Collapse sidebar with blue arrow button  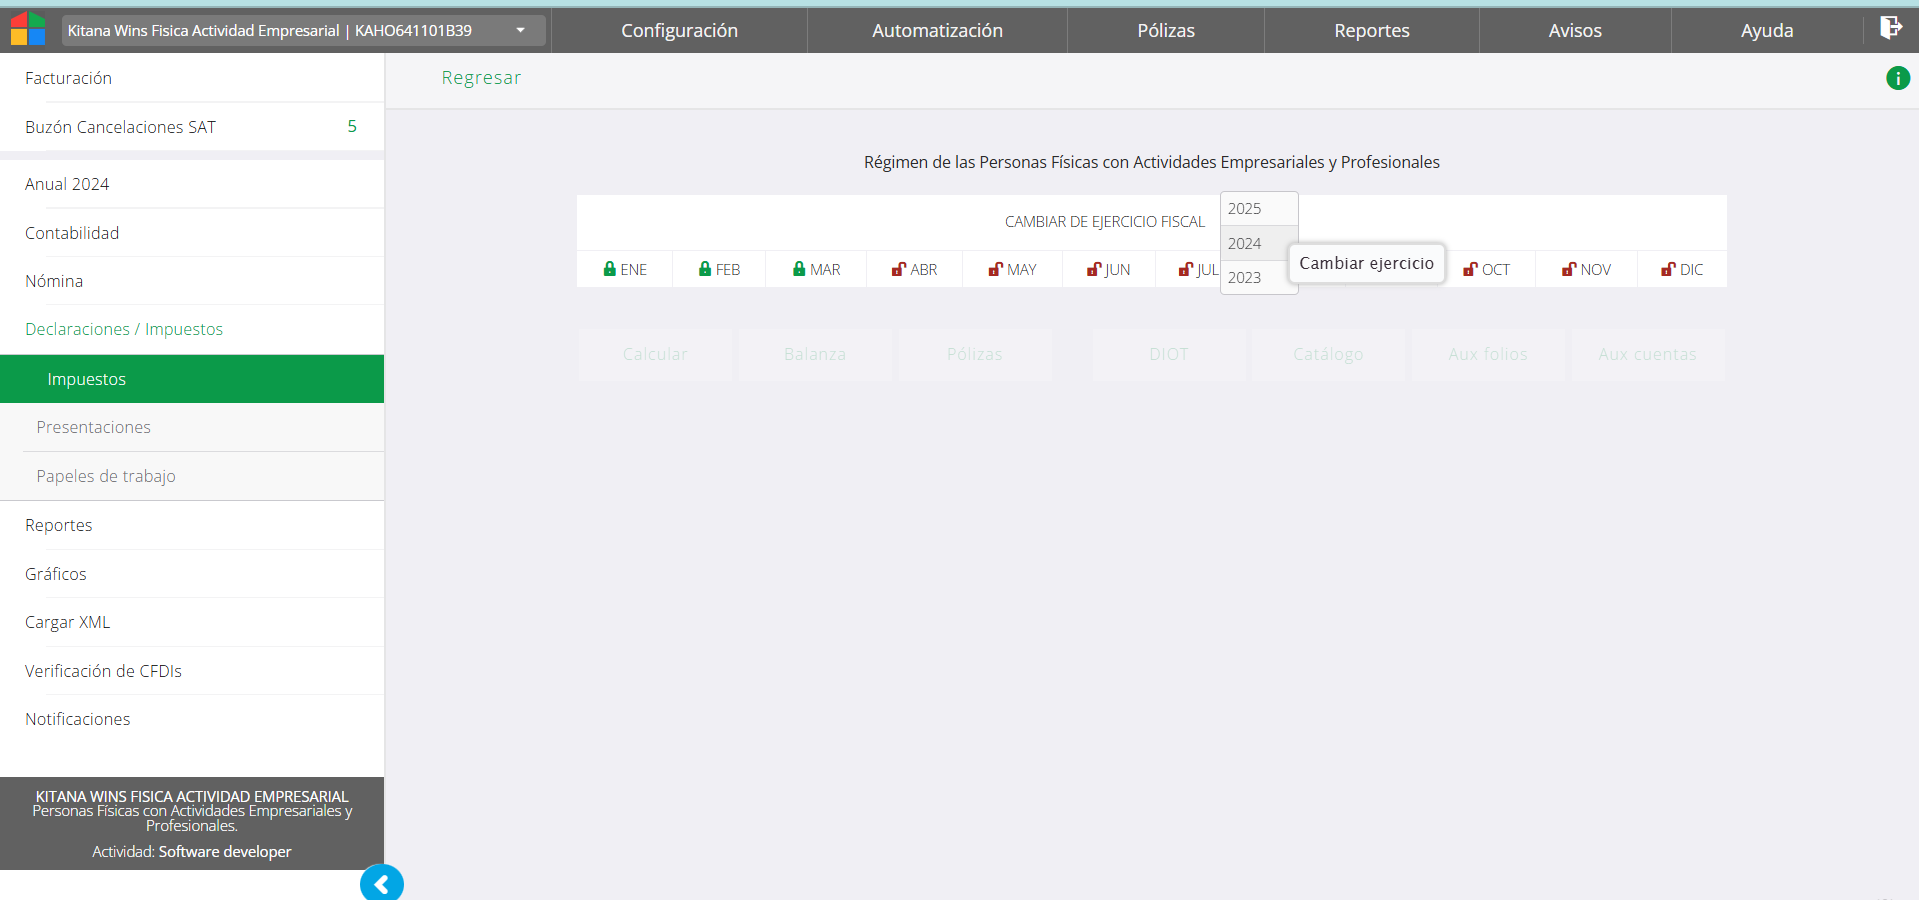tap(381, 884)
